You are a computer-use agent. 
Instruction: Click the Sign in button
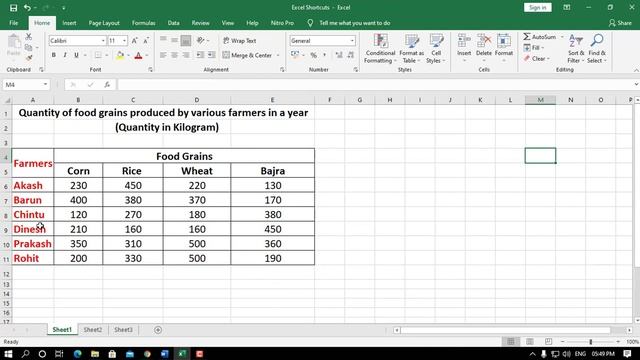(x=538, y=7)
